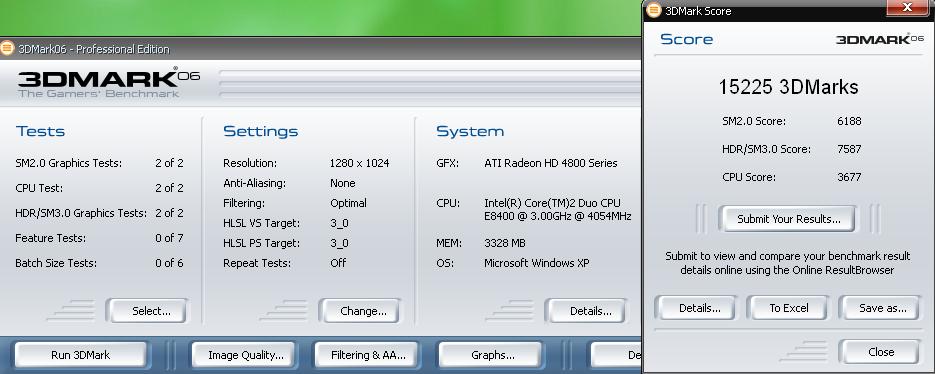Screen dimensions: 935x374
Task: Click the Close button in Score window
Action: tap(879, 352)
